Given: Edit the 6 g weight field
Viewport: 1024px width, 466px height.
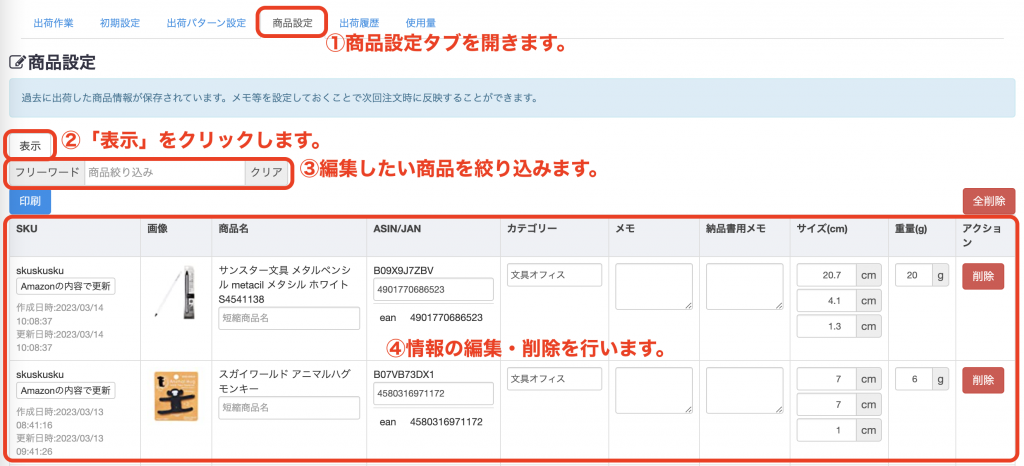Looking at the screenshot, I should (x=913, y=379).
